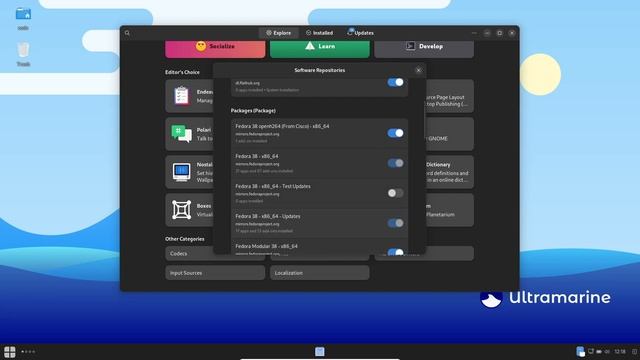Click the clock in the taskbar
Image resolution: width=640 pixels, height=360 pixels.
click(620, 351)
